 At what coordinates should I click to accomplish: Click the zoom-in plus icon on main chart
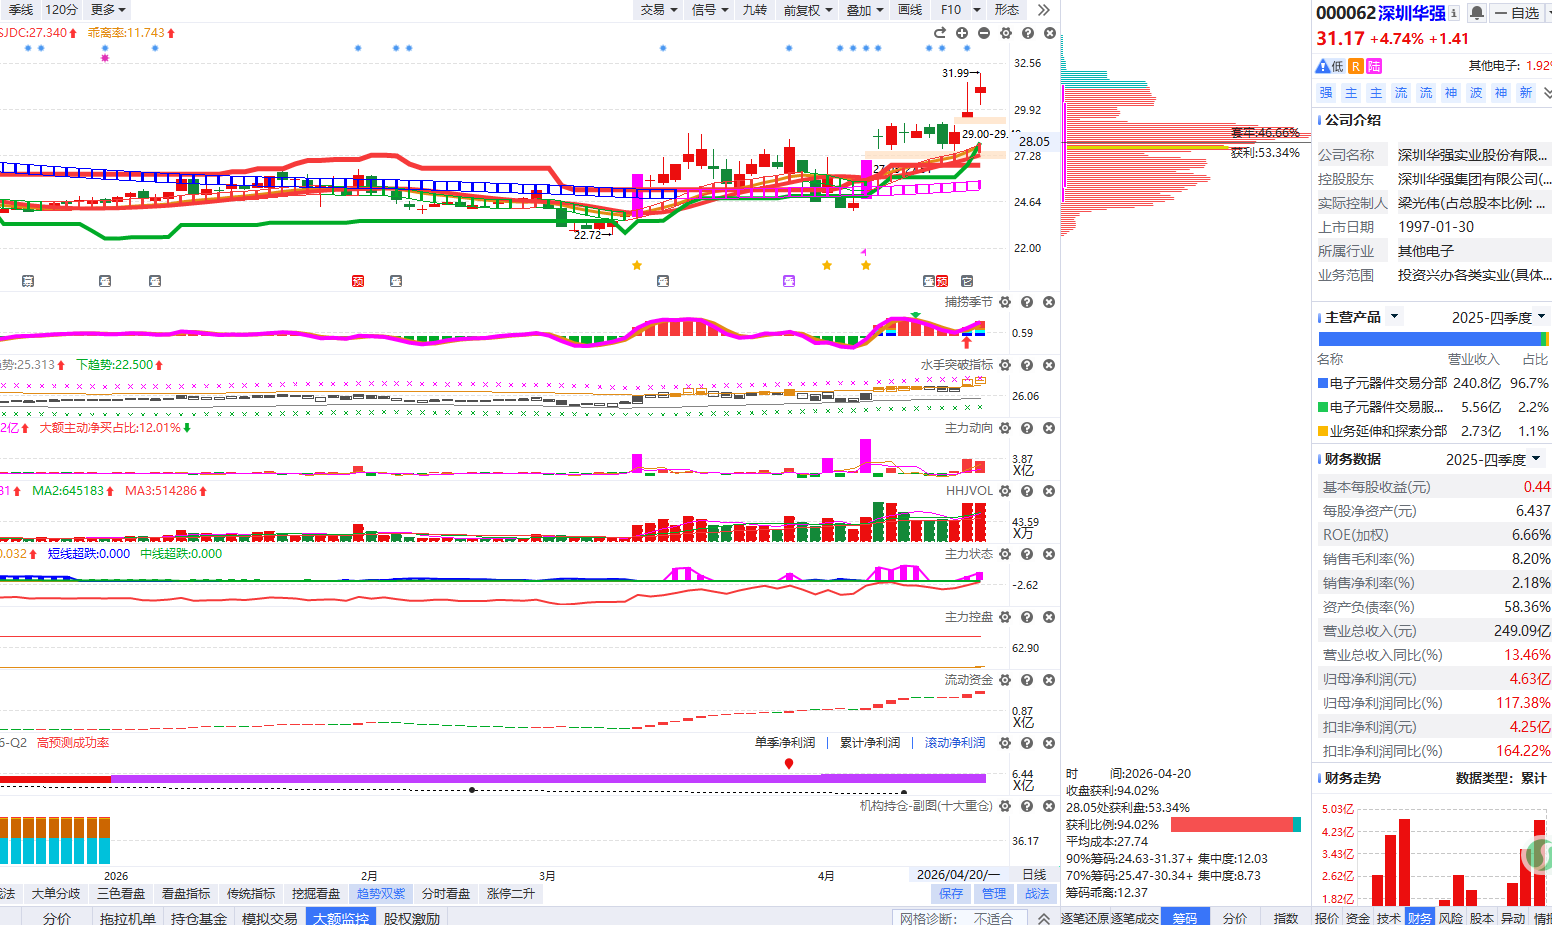click(x=962, y=33)
